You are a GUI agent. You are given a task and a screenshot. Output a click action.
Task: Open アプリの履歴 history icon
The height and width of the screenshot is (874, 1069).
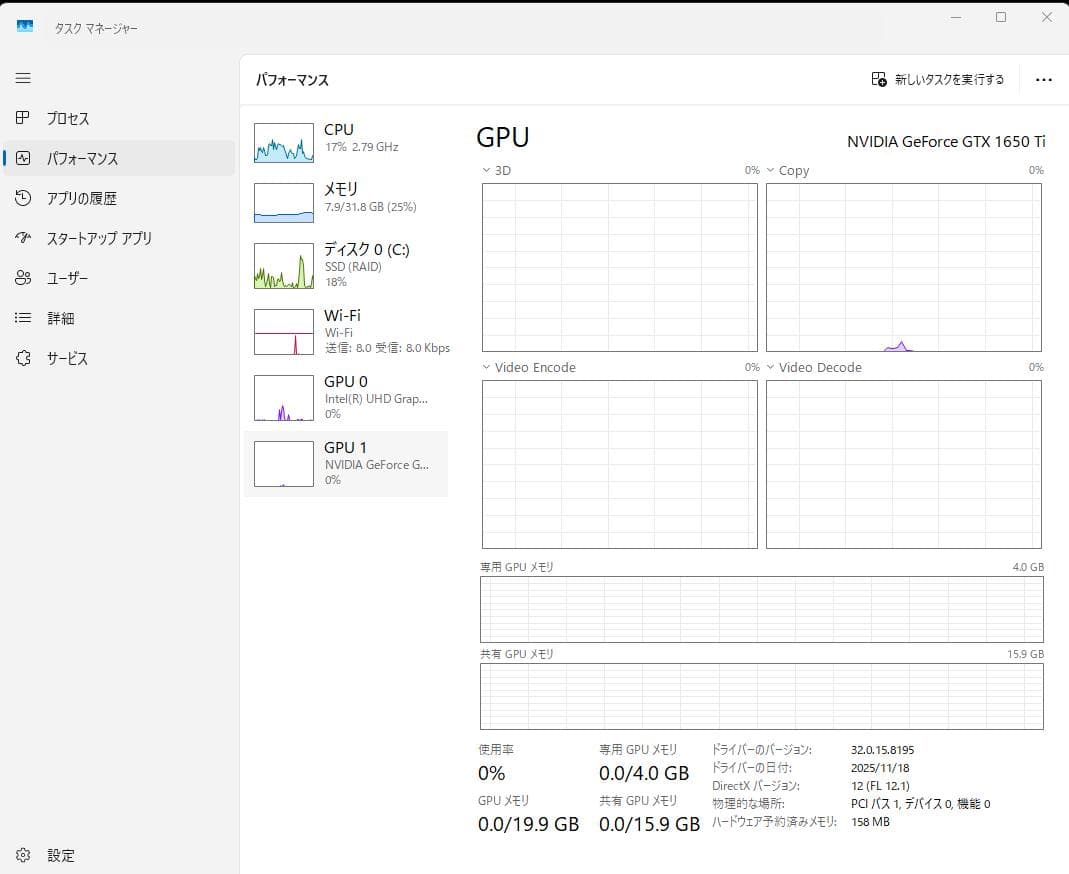(x=22, y=198)
